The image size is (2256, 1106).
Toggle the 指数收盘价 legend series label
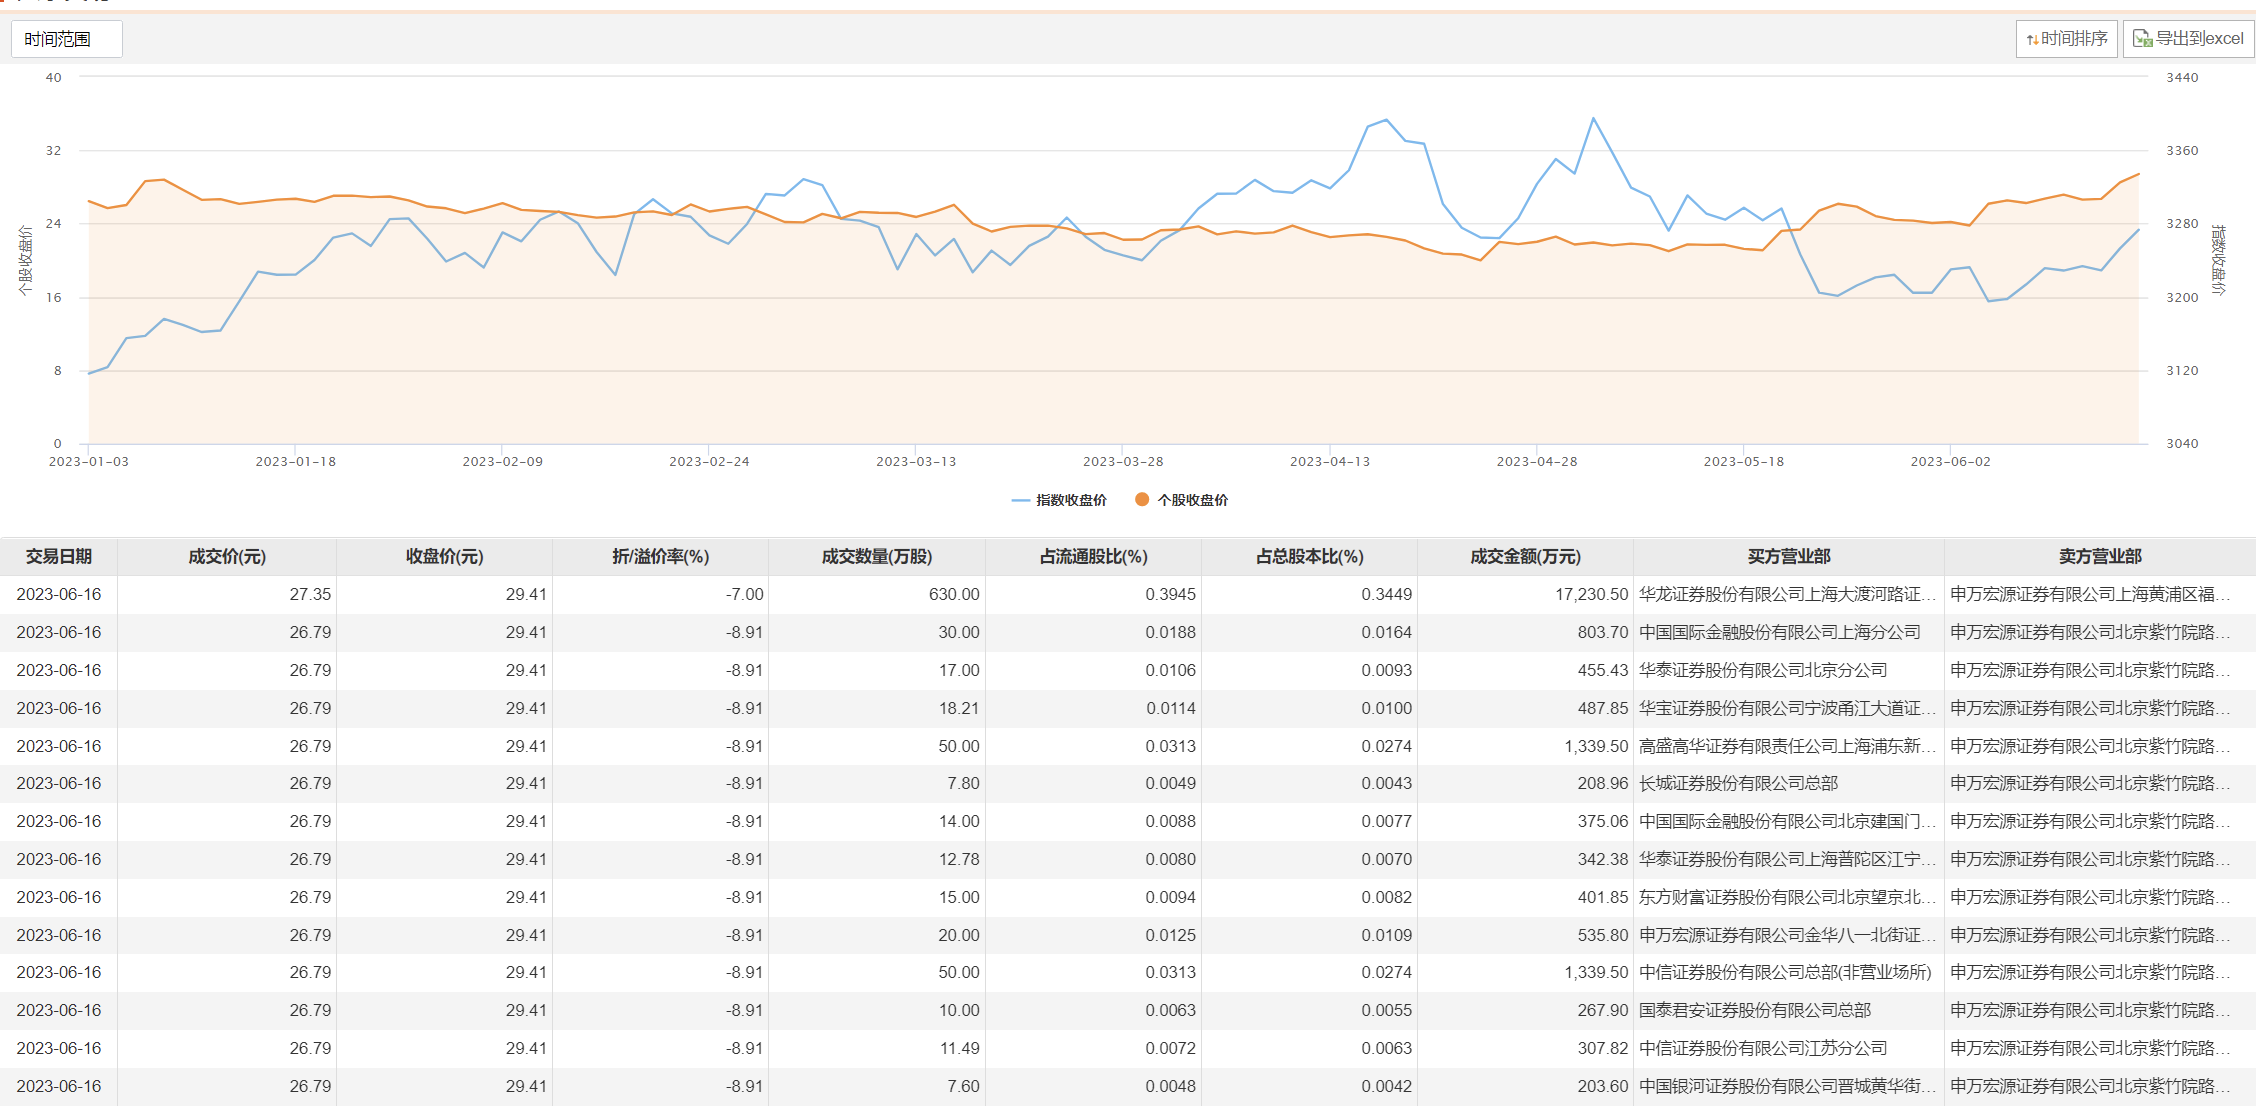pyautogui.click(x=1071, y=500)
